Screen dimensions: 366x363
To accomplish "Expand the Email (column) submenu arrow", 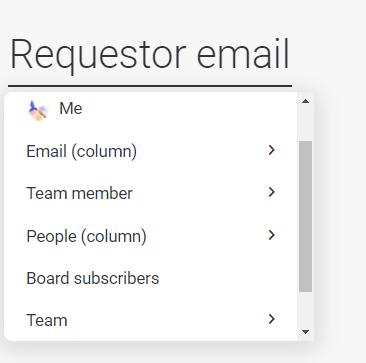I will click(272, 150).
